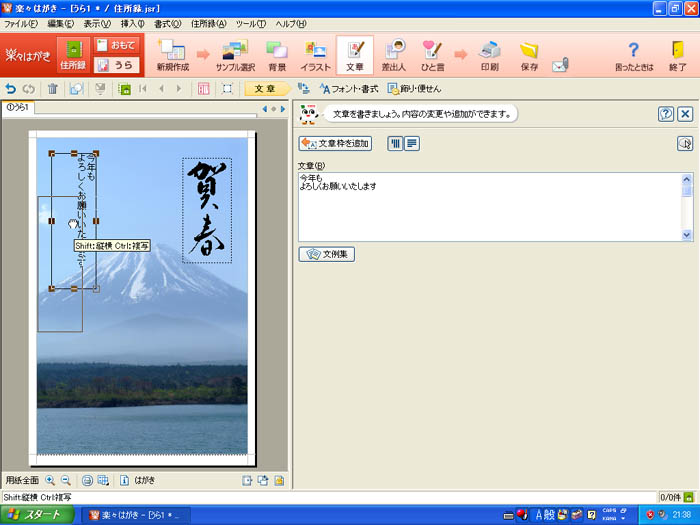Click the 文例集 button
The height and width of the screenshot is (525, 700).
pos(327,255)
